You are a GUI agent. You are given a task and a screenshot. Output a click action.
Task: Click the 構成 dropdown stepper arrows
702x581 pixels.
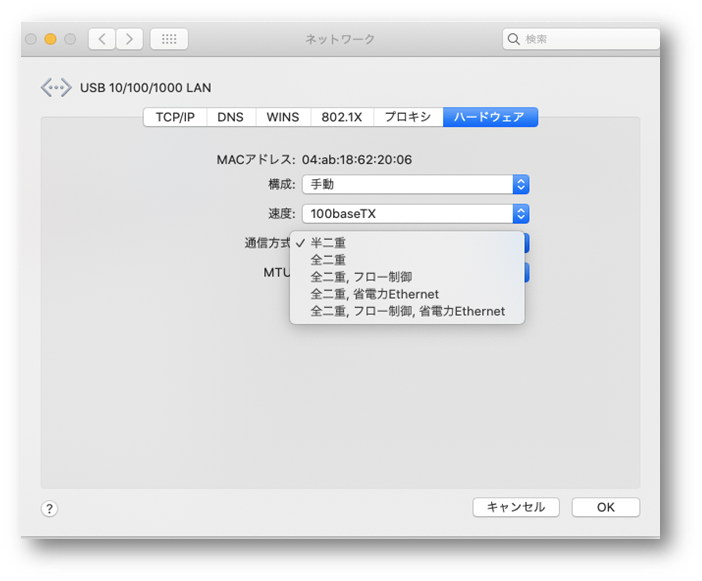tap(521, 184)
